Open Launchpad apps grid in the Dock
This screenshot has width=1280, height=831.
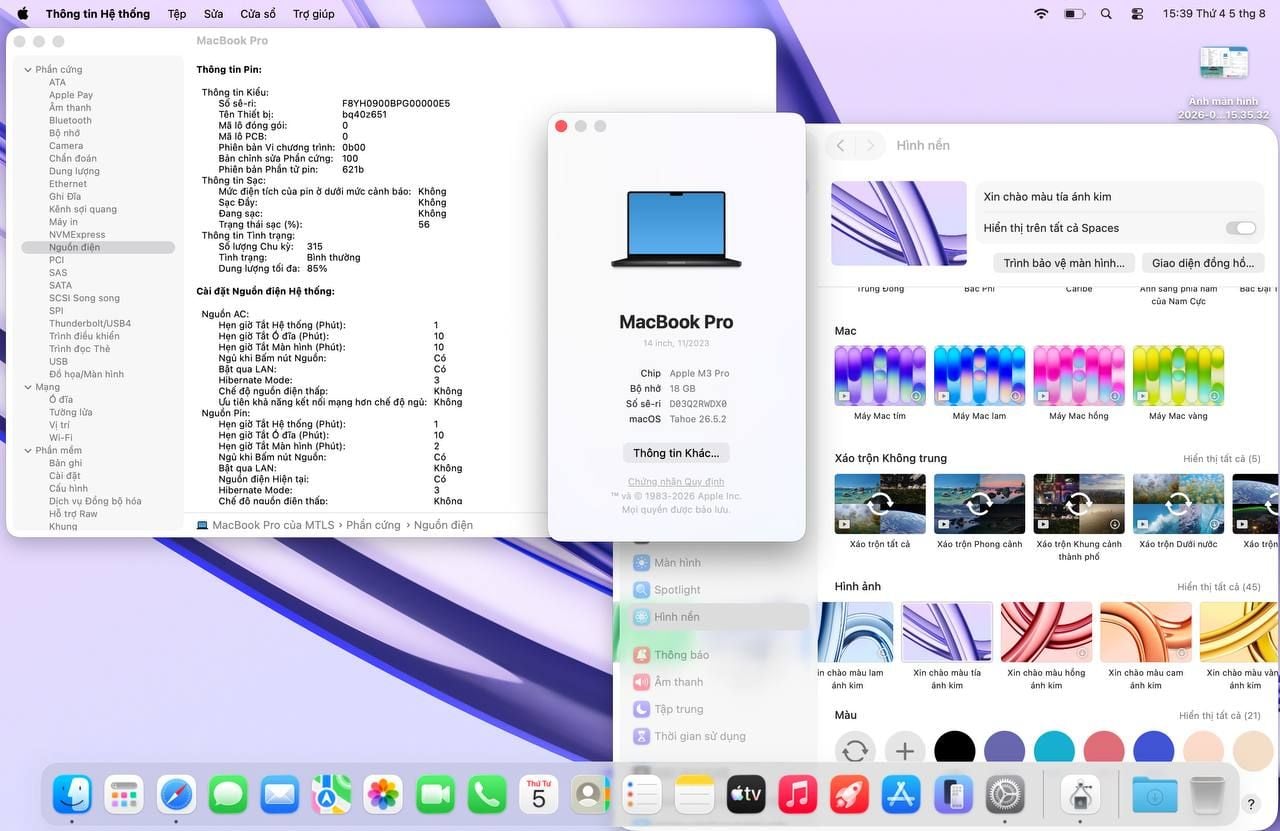point(124,795)
